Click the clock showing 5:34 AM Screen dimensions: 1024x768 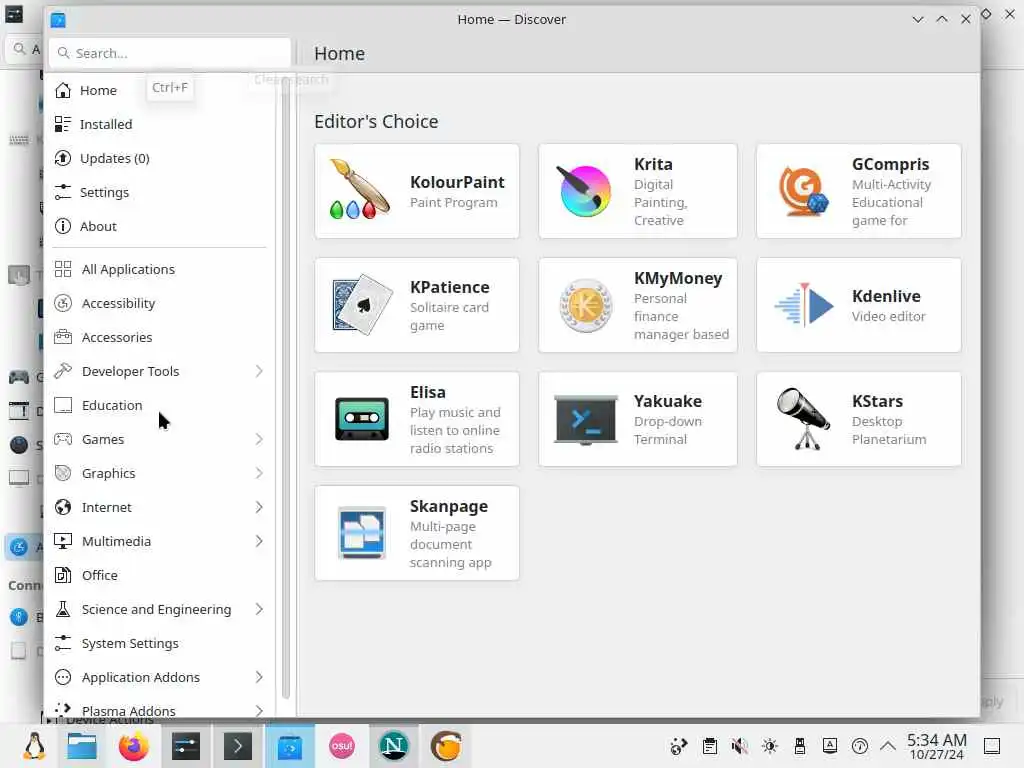(x=936, y=746)
